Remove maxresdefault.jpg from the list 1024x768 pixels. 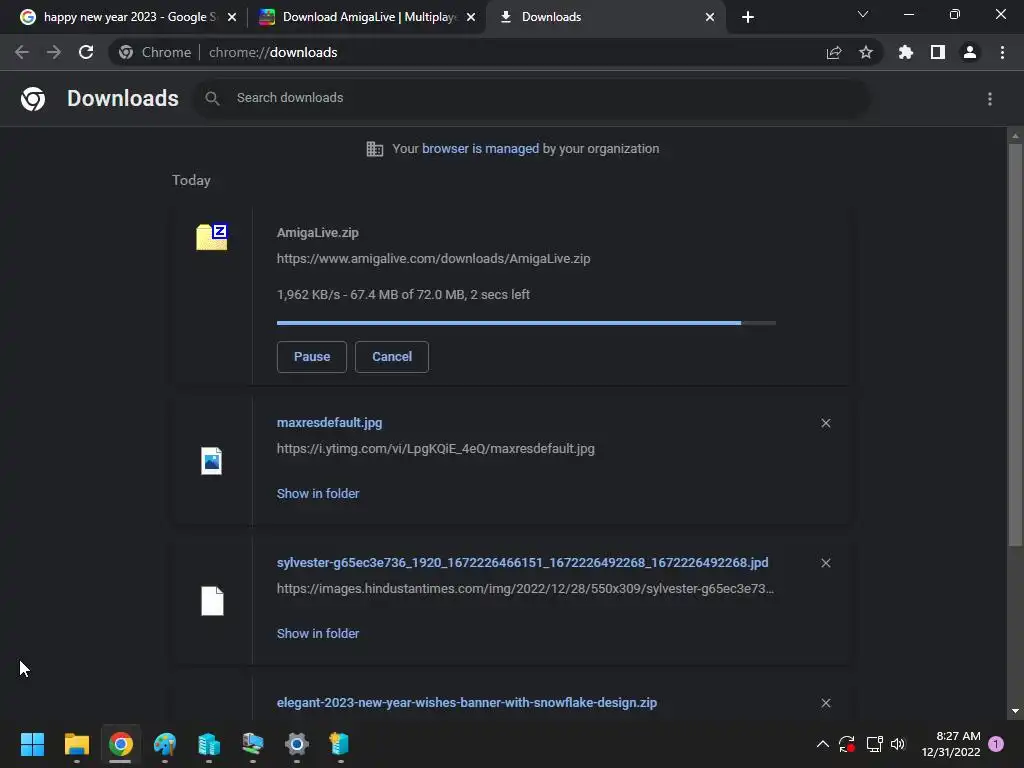pyautogui.click(x=826, y=423)
